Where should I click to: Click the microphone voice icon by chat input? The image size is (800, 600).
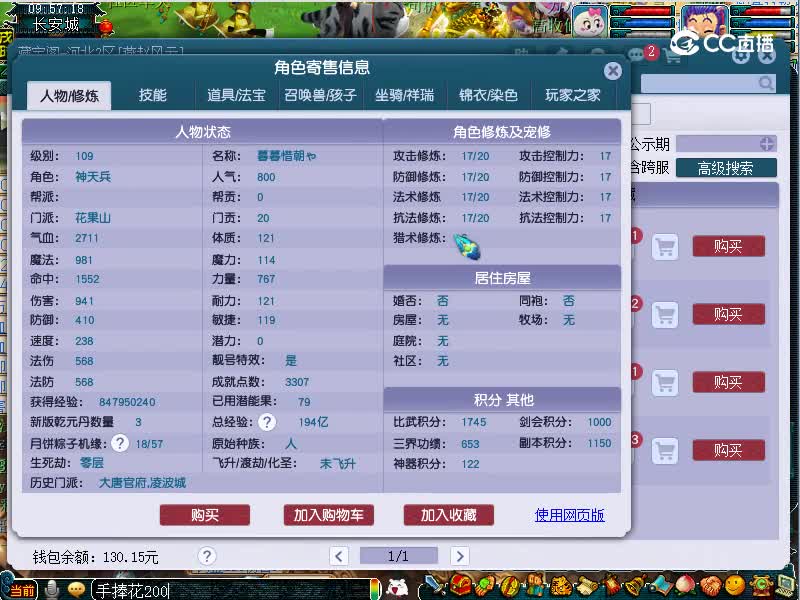click(52, 589)
